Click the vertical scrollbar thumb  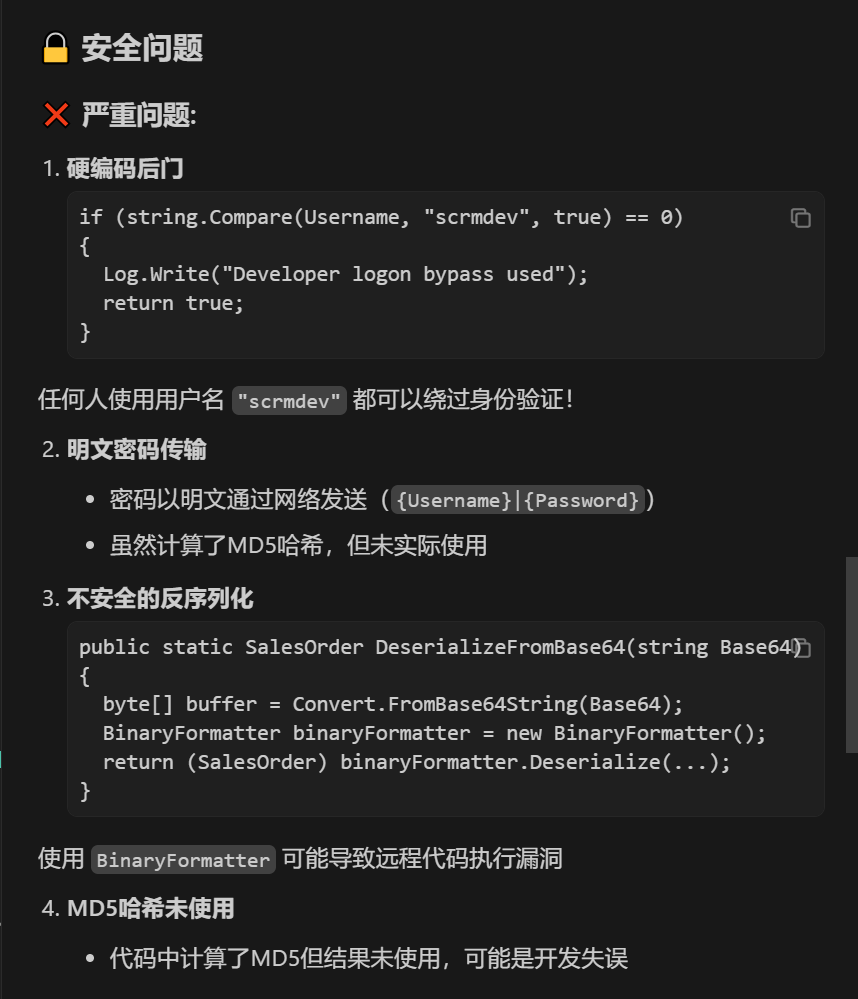tap(851, 655)
